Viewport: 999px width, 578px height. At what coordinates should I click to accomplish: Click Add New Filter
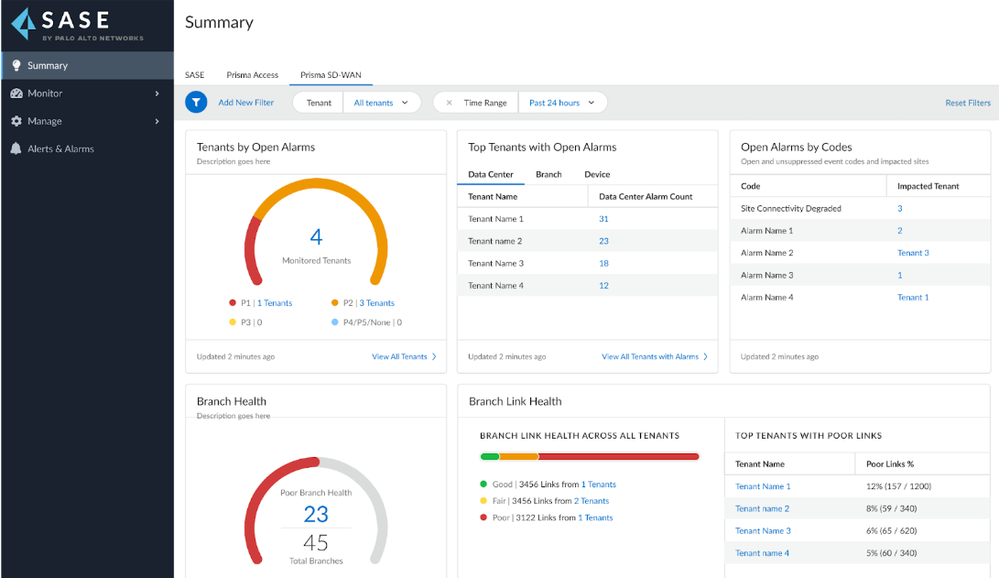tap(246, 103)
